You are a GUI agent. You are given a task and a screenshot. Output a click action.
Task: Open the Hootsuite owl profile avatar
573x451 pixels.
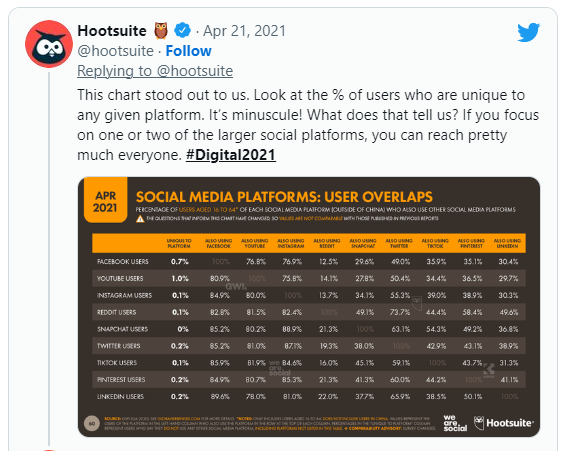tap(49, 44)
